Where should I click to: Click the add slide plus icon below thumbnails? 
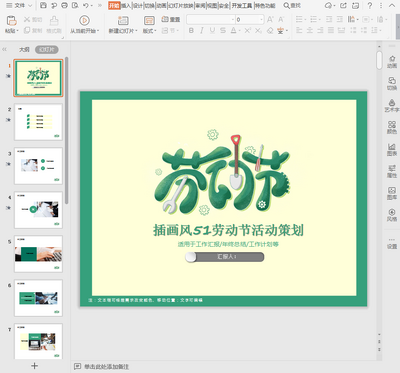34,366
